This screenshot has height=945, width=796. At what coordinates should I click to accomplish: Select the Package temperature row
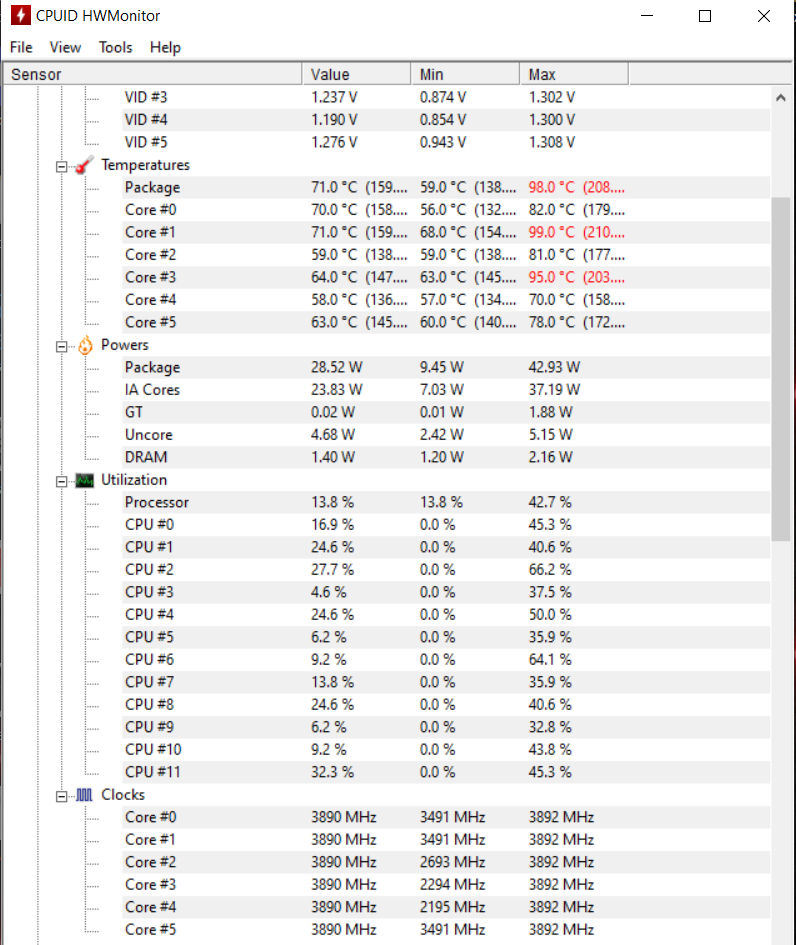point(152,187)
